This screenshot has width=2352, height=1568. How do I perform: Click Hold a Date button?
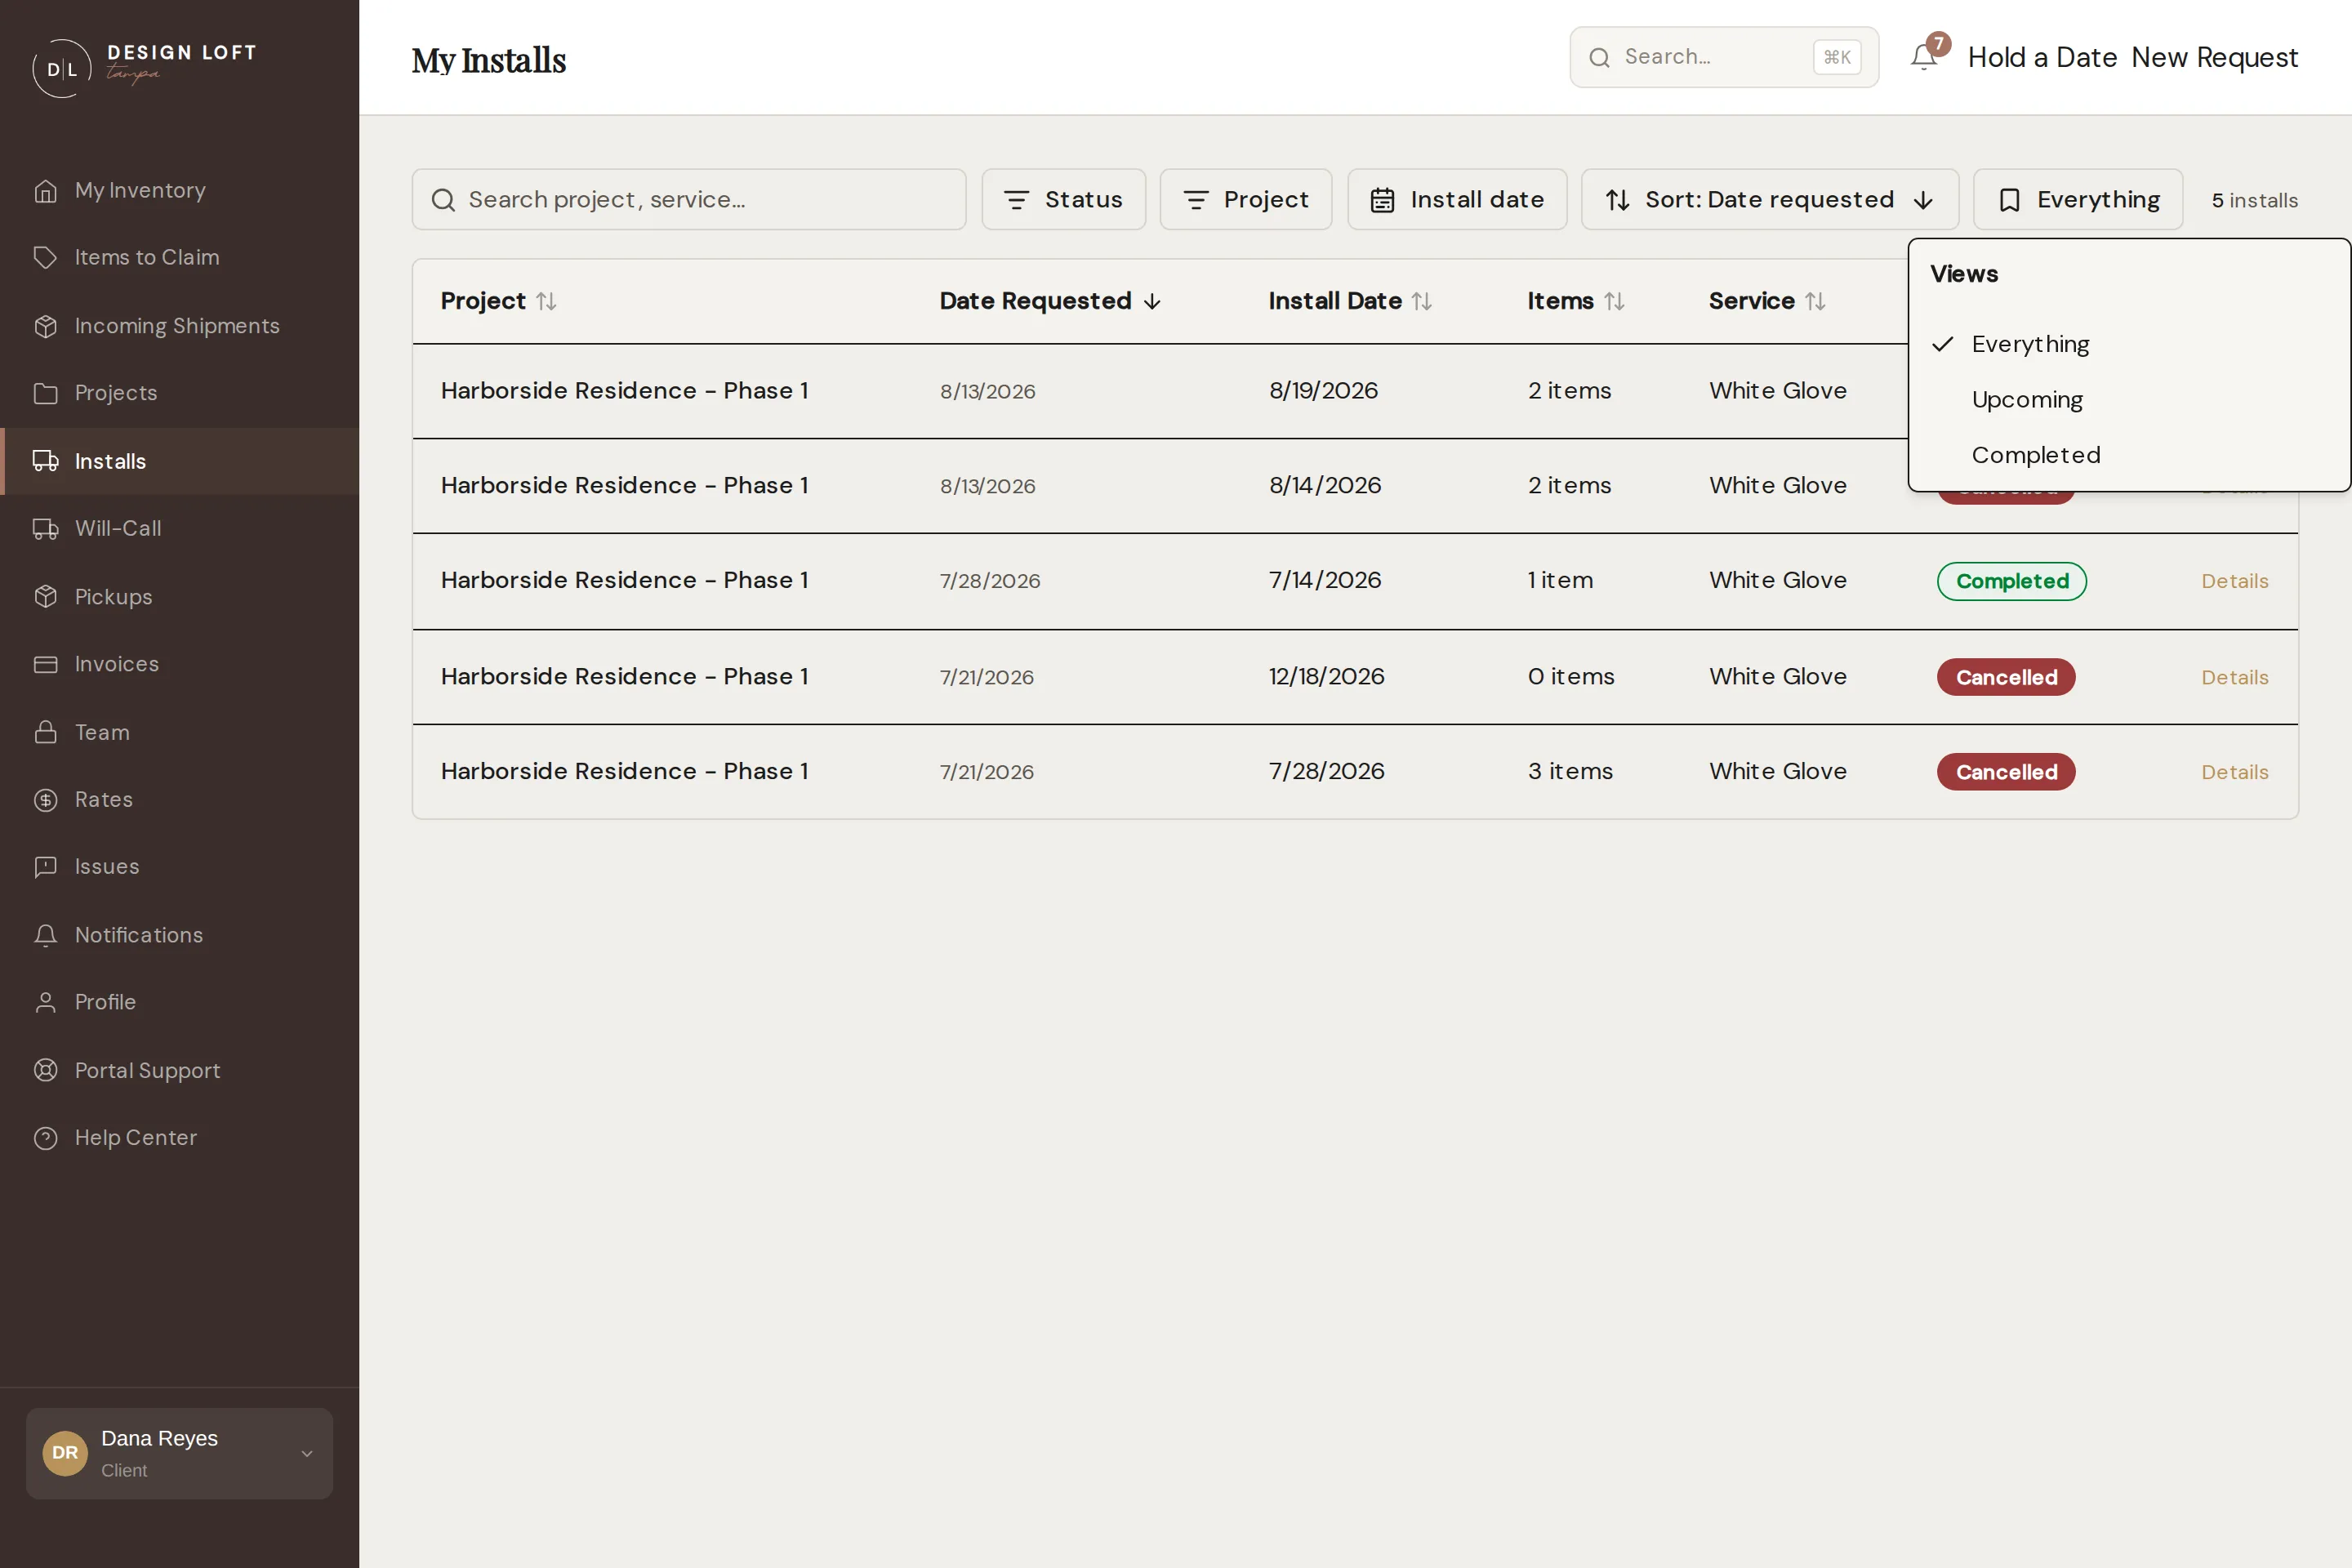[x=2042, y=57]
